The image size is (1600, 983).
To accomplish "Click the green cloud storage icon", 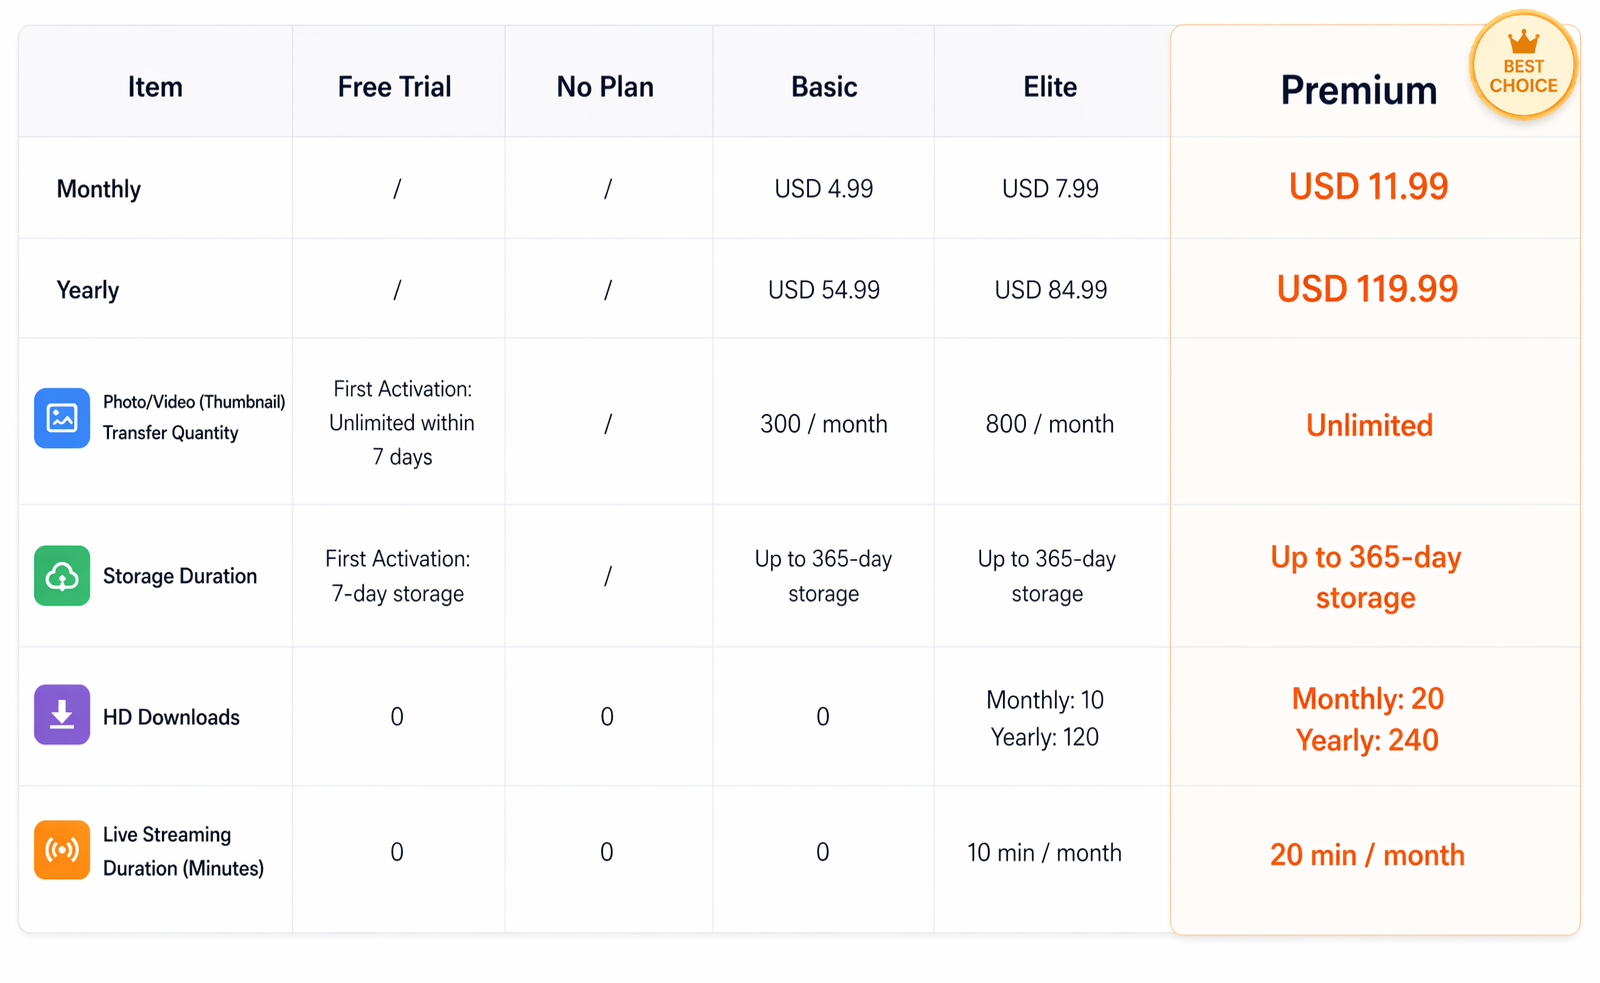I will [x=62, y=575].
